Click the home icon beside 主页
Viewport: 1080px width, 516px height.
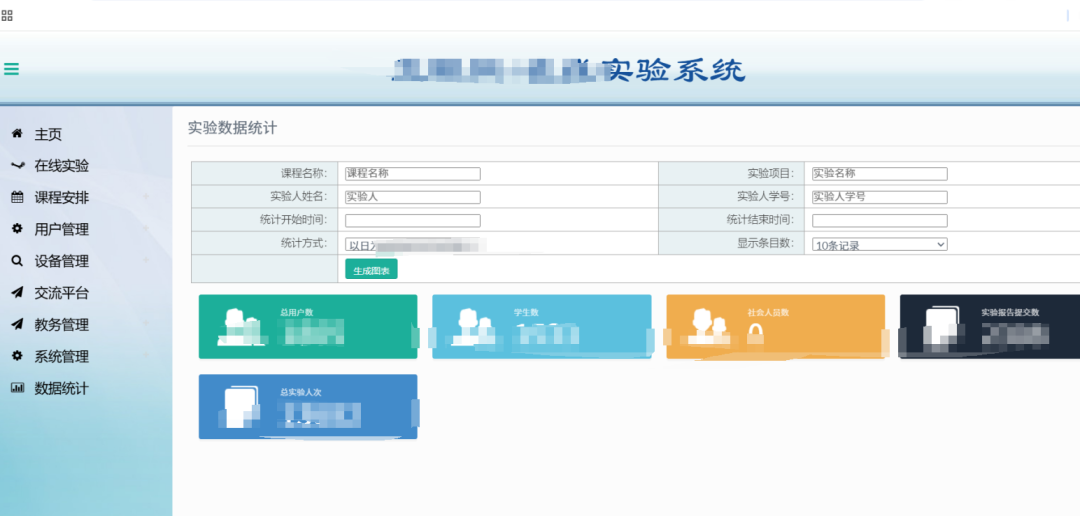click(17, 134)
